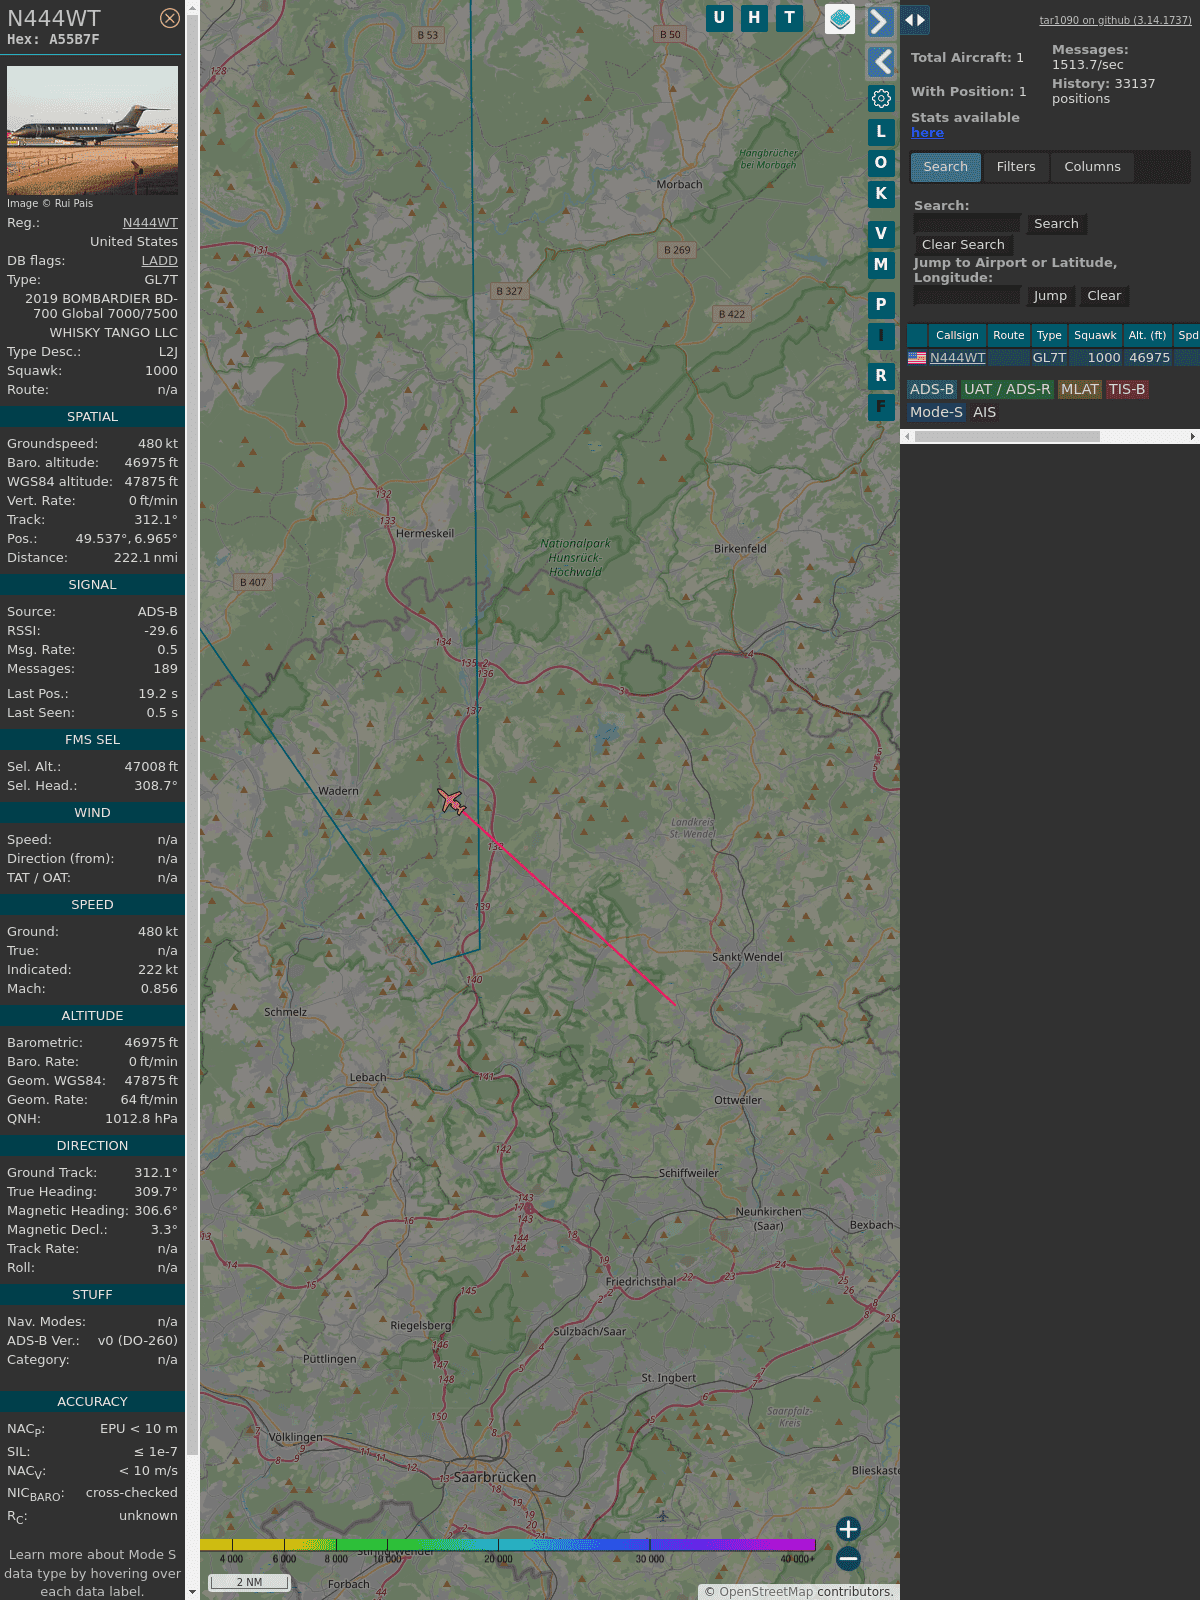Switch to the Filters tab

pos(1016,167)
